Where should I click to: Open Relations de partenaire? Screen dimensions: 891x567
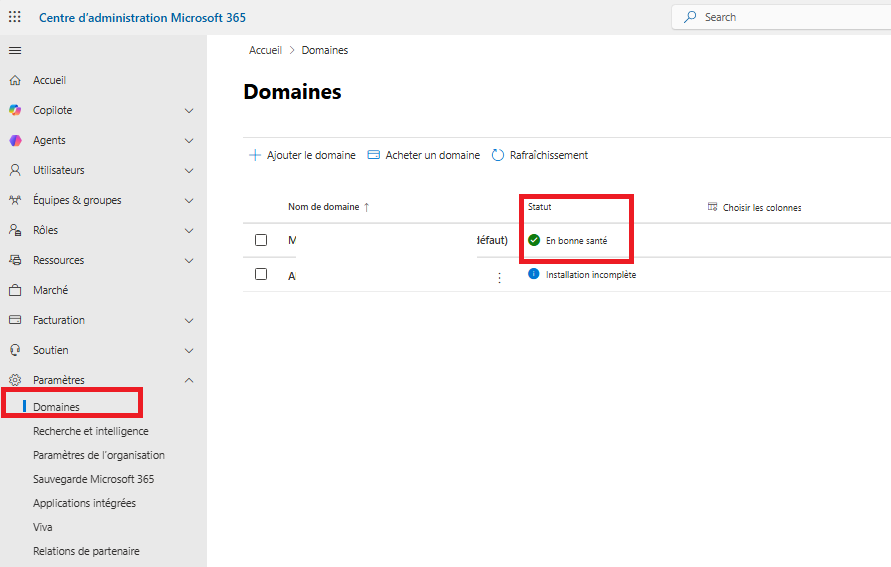coord(86,551)
